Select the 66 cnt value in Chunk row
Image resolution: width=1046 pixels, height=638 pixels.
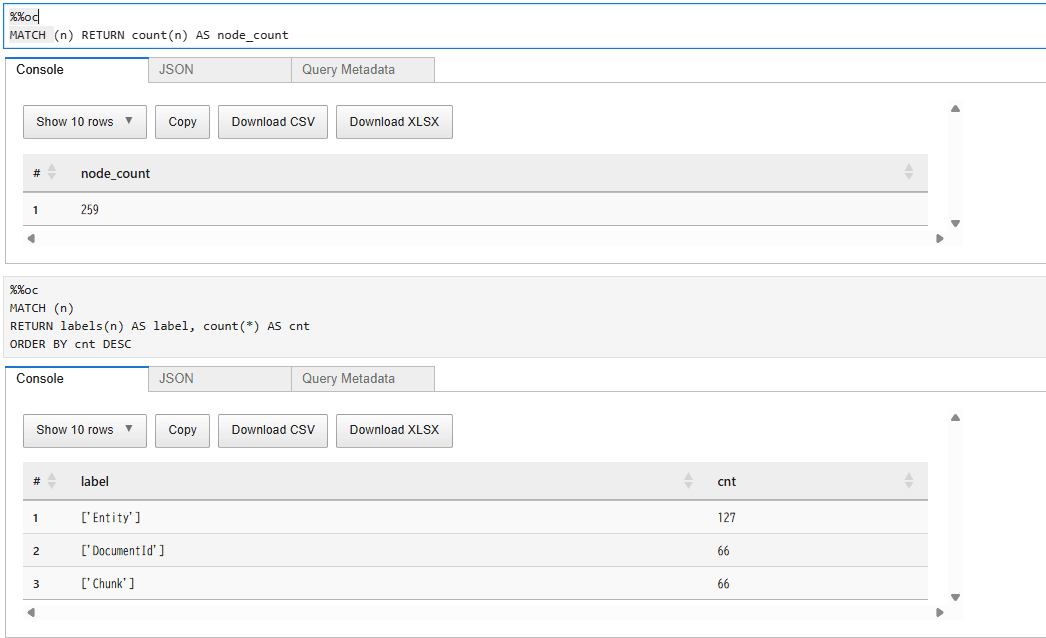point(723,584)
